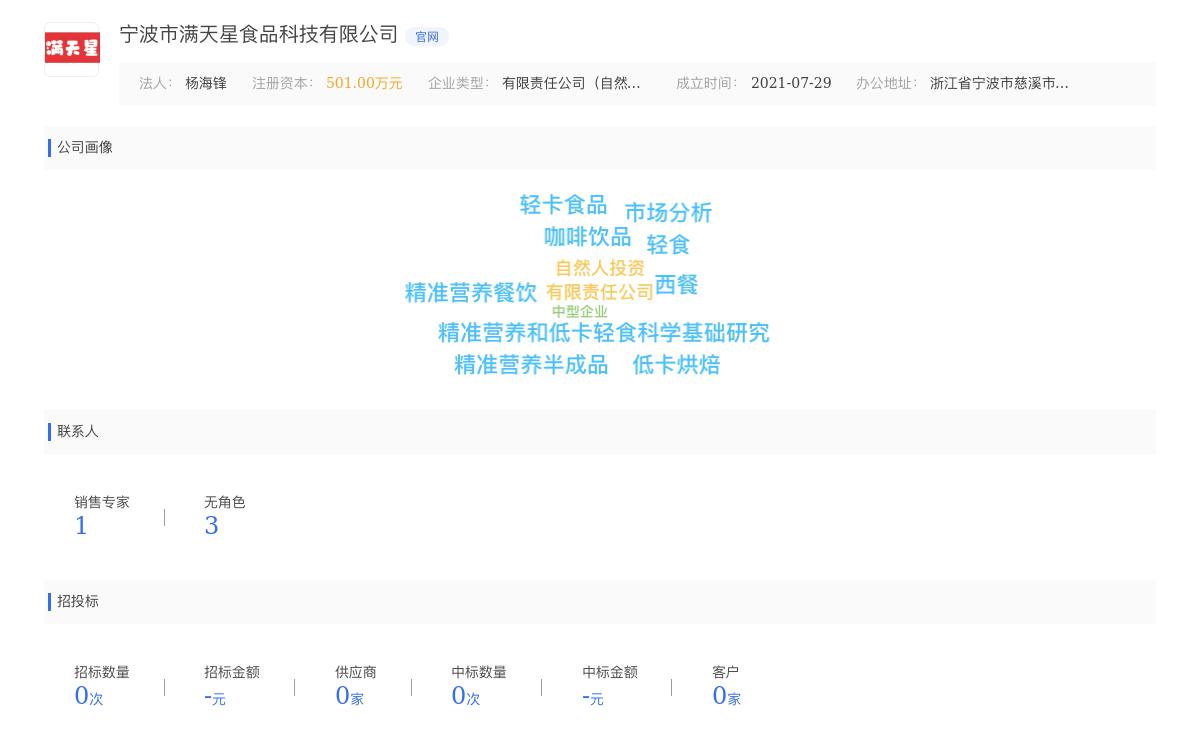
Task: Click word cloud tag 自然人投资
Action: (x=600, y=268)
